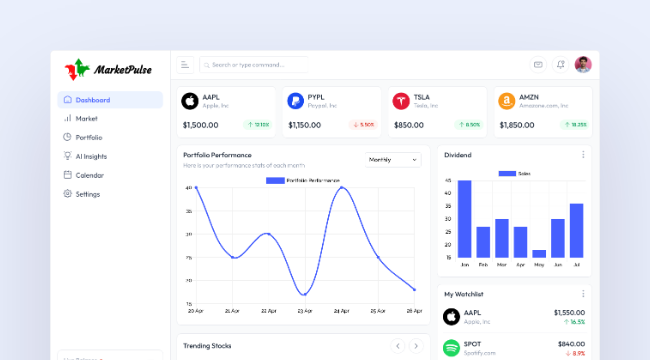The width and height of the screenshot is (650, 360).
Task: Click the TSLA green percentage badge
Action: click(469, 124)
